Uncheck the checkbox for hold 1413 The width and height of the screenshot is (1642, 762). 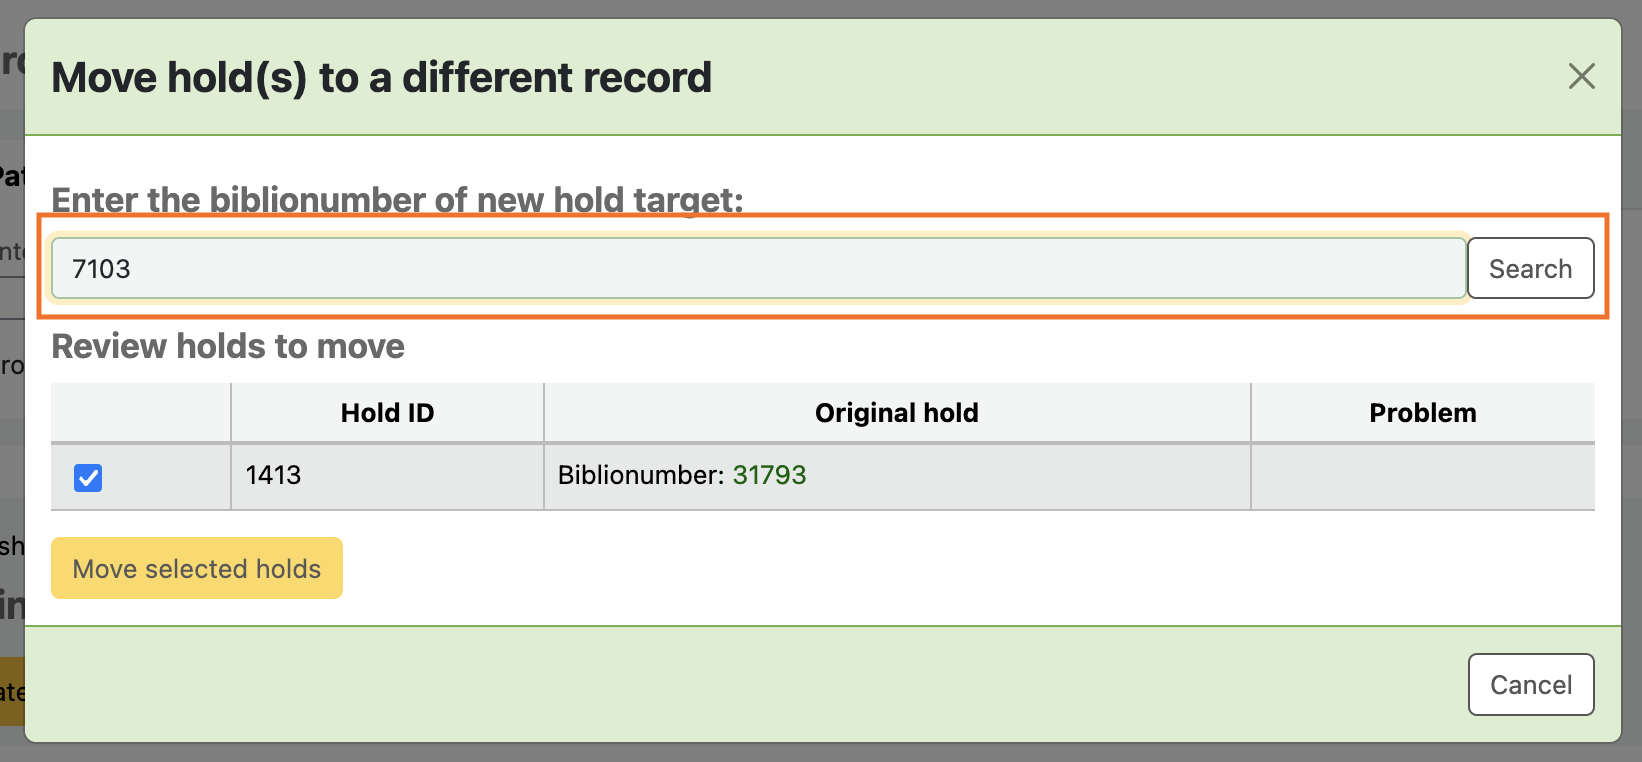(88, 478)
